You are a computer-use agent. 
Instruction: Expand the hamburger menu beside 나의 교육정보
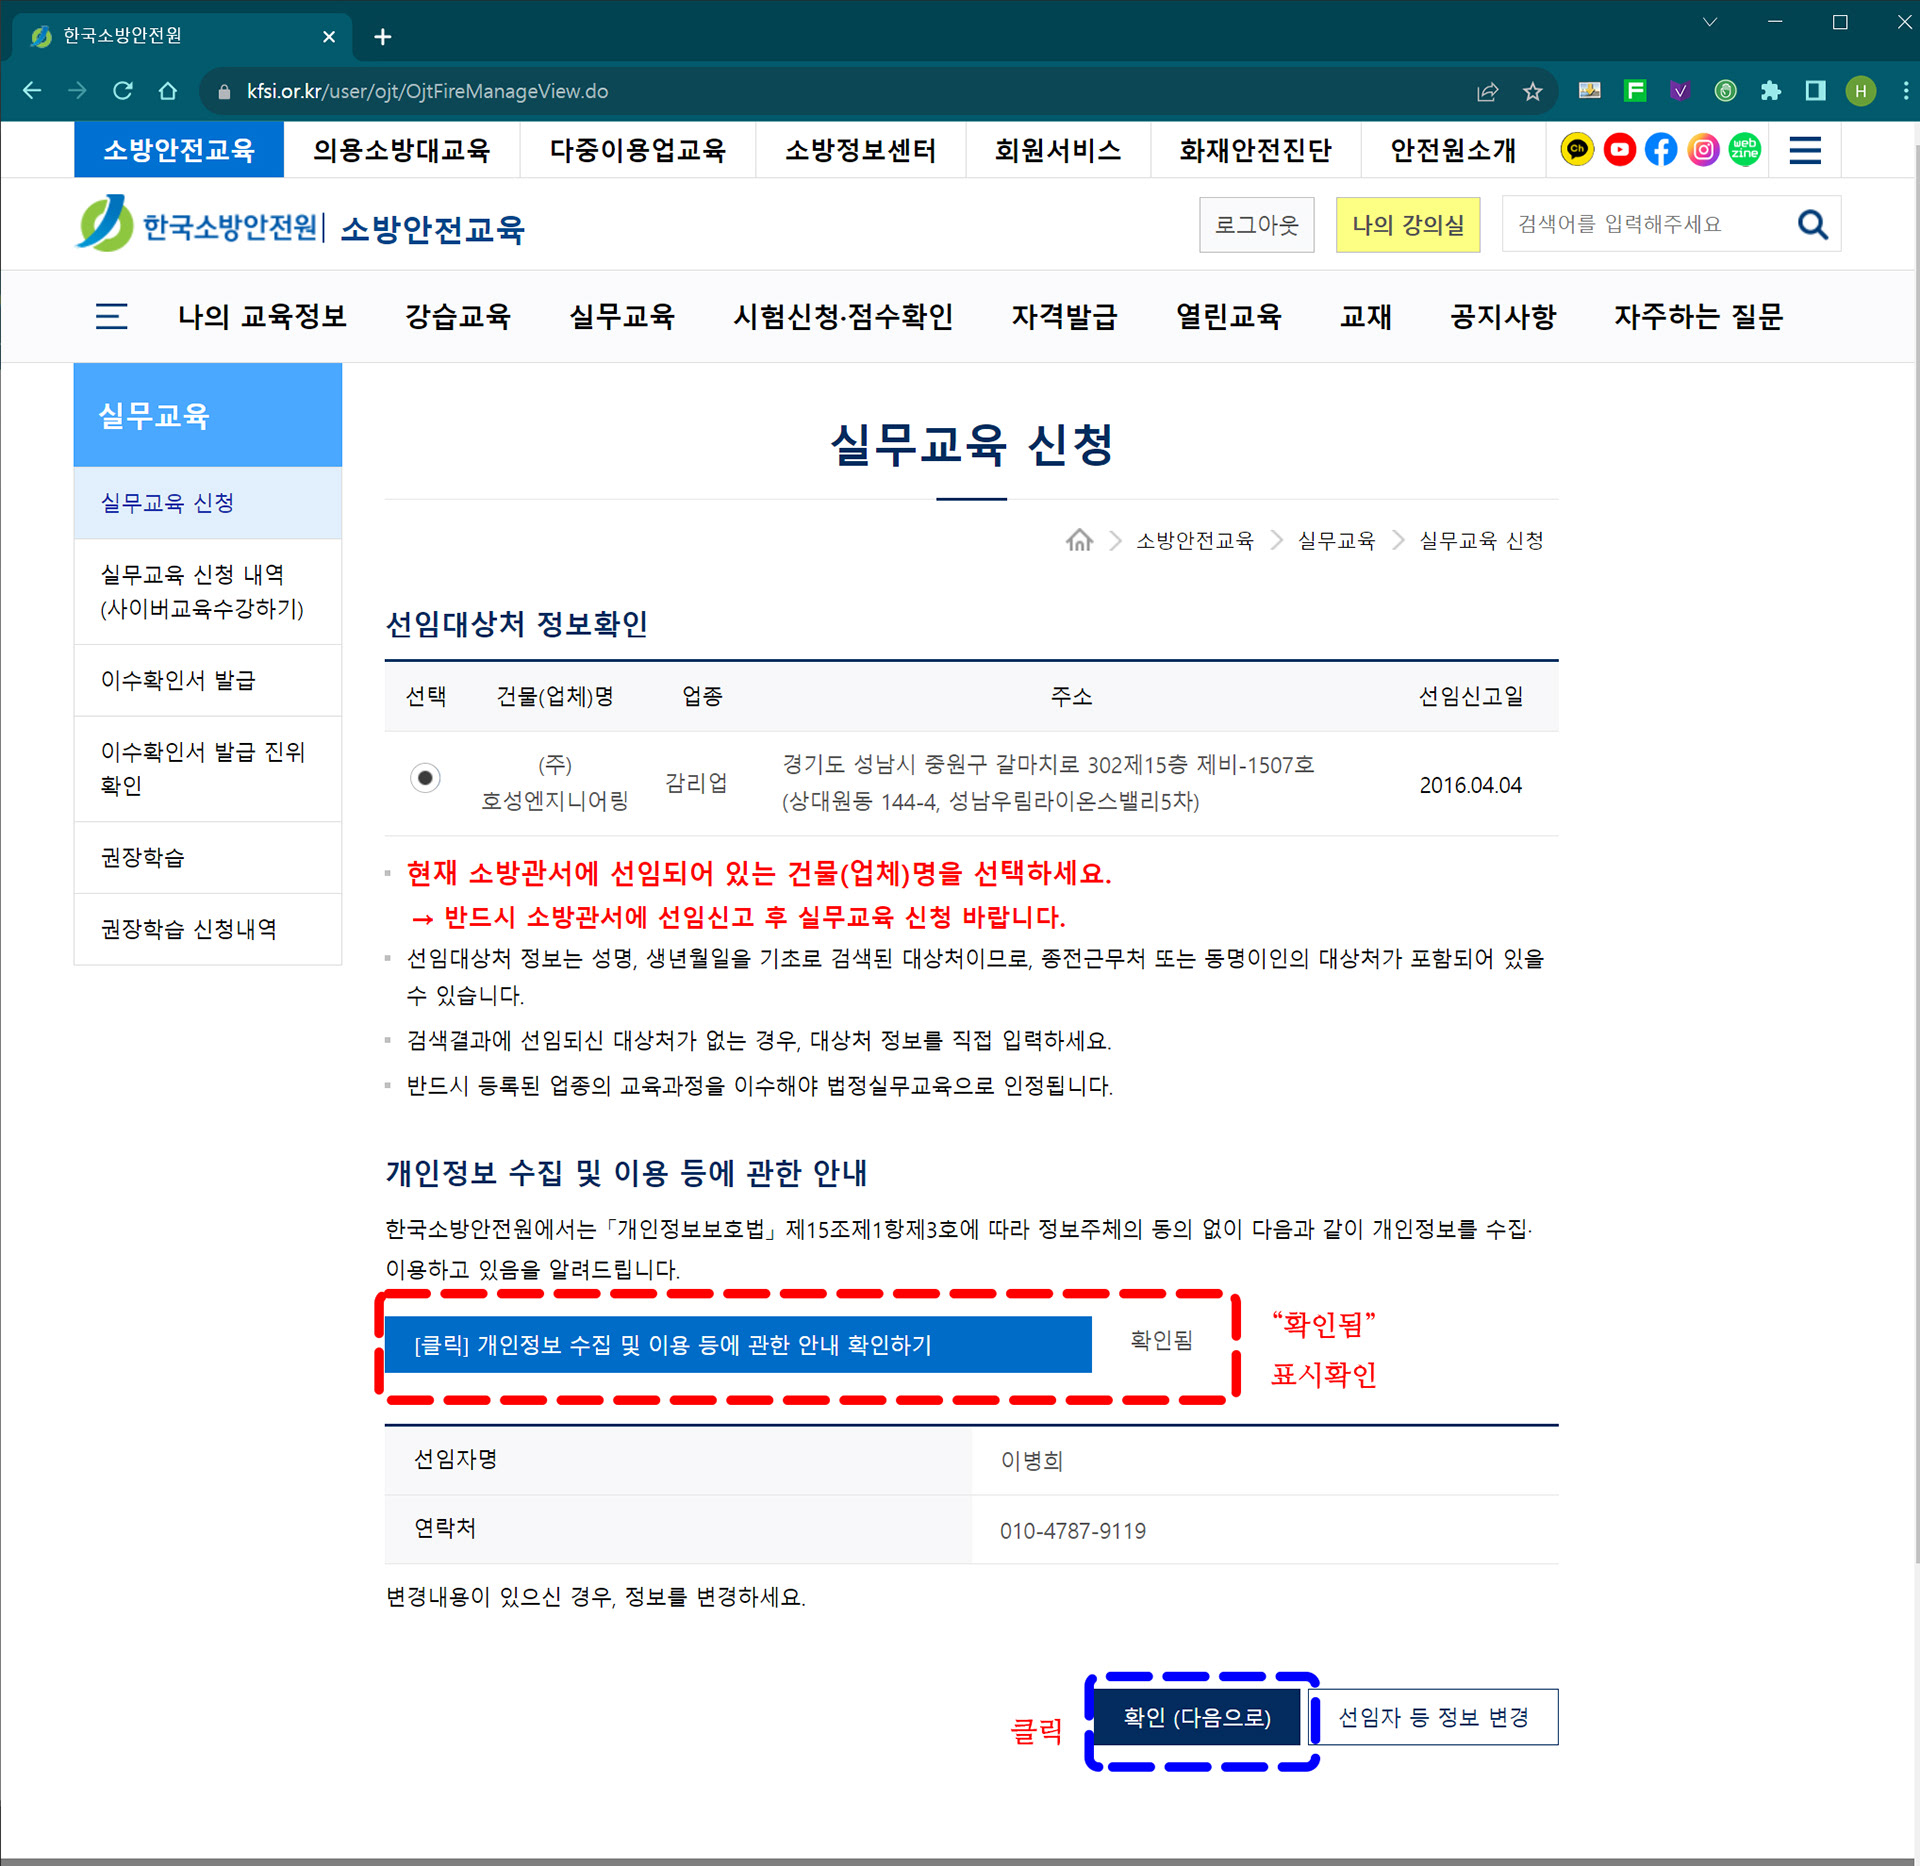pyautogui.click(x=111, y=317)
